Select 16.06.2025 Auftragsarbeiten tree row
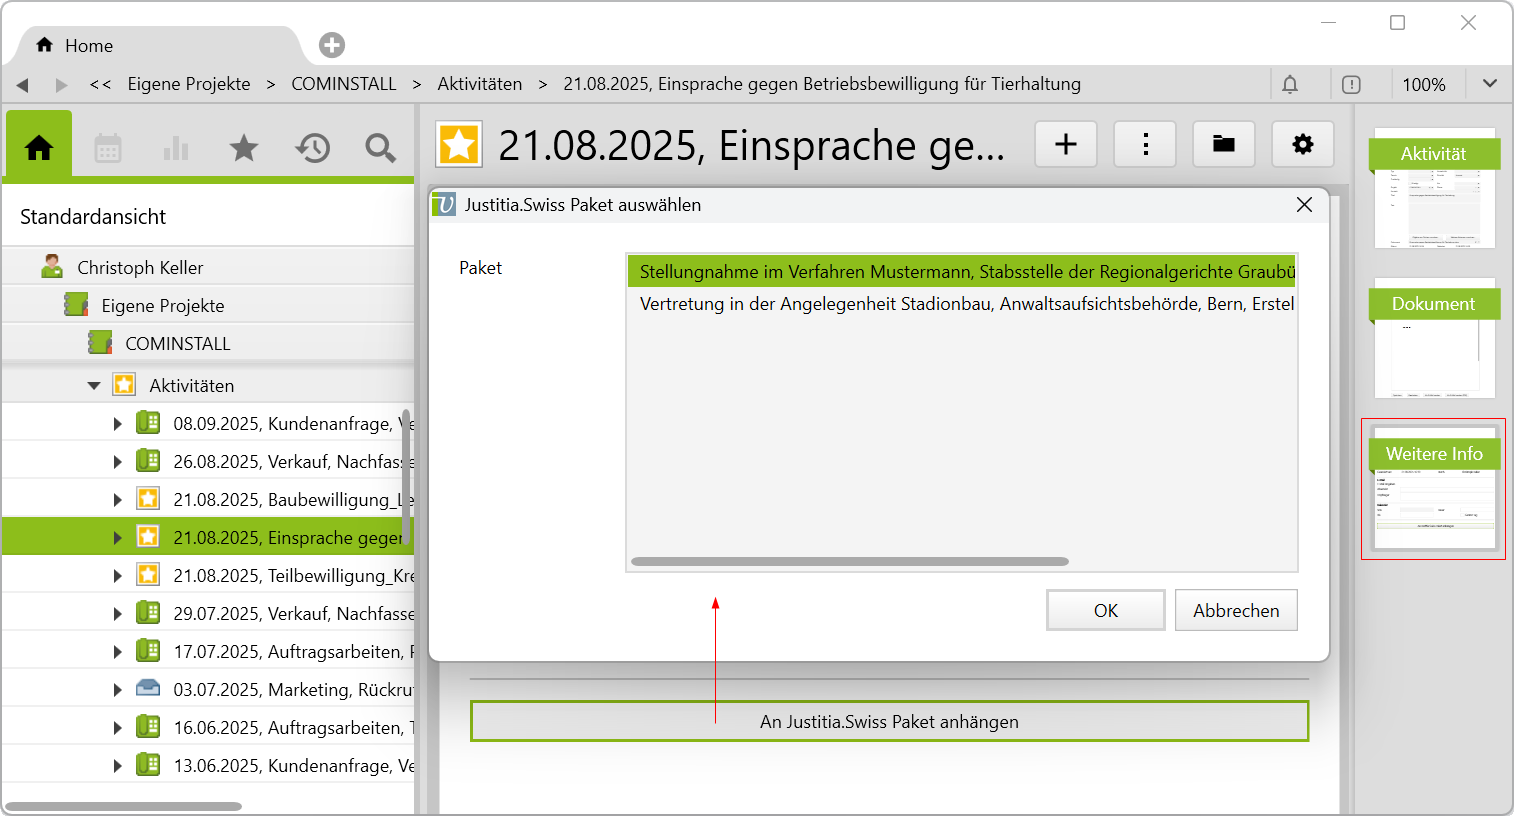 point(208,727)
